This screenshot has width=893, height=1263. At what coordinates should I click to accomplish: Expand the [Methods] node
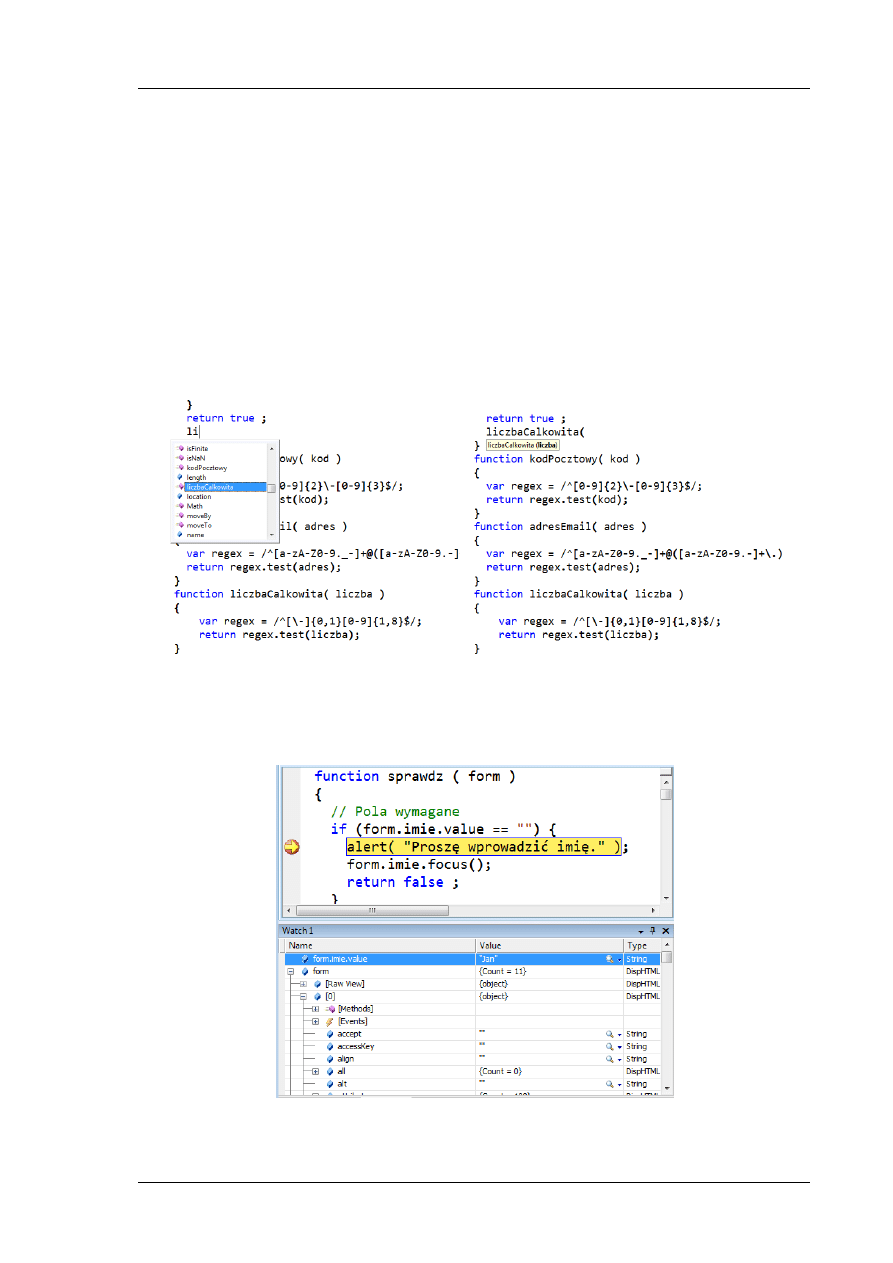point(315,1009)
